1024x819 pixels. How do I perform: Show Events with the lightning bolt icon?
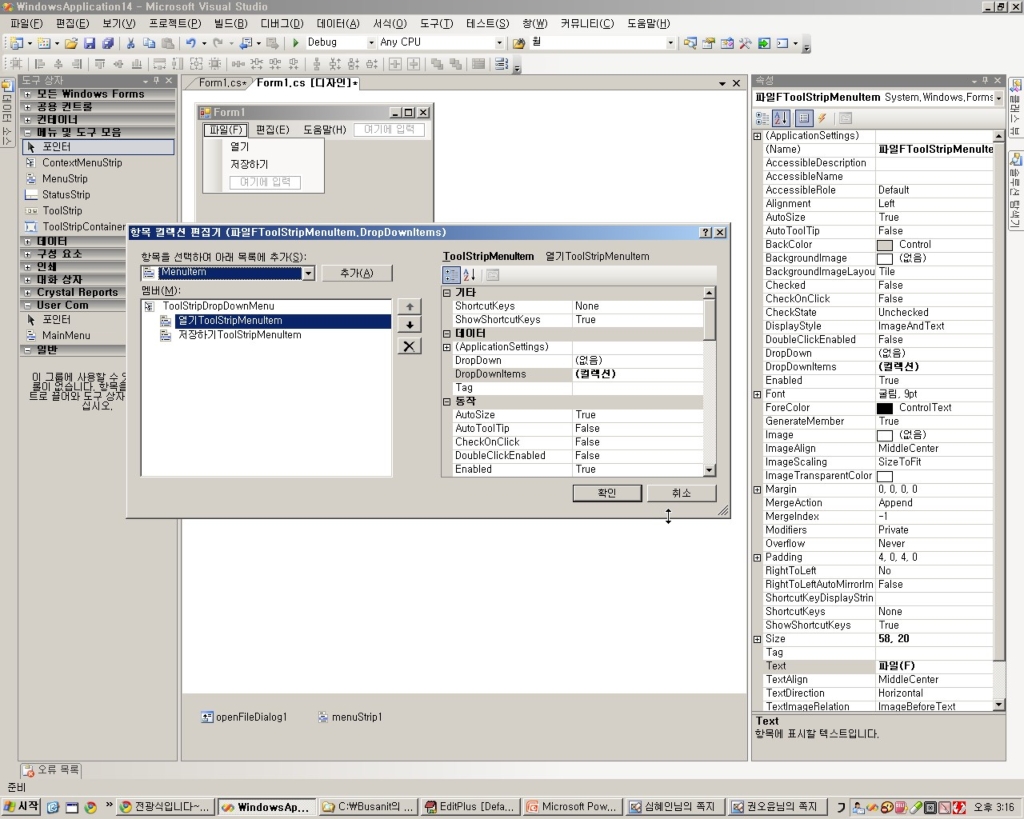coord(822,118)
